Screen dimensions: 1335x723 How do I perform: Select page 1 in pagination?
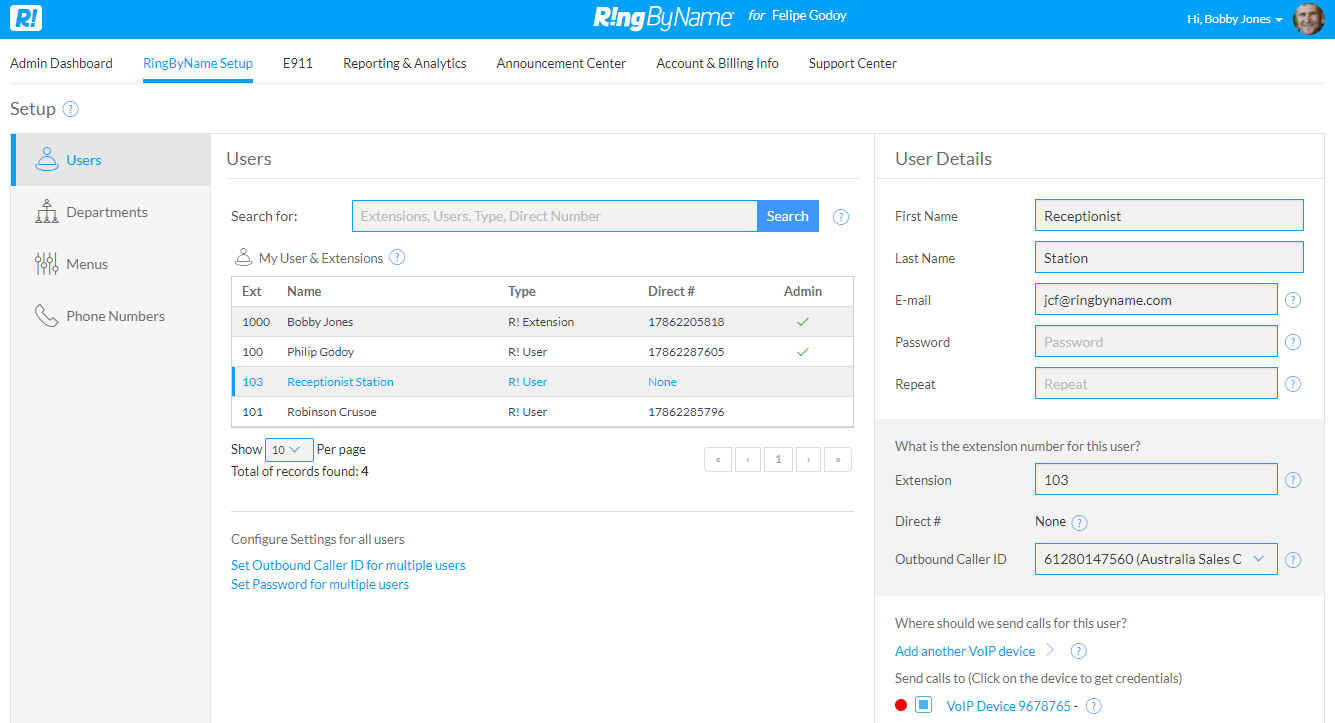coord(778,459)
